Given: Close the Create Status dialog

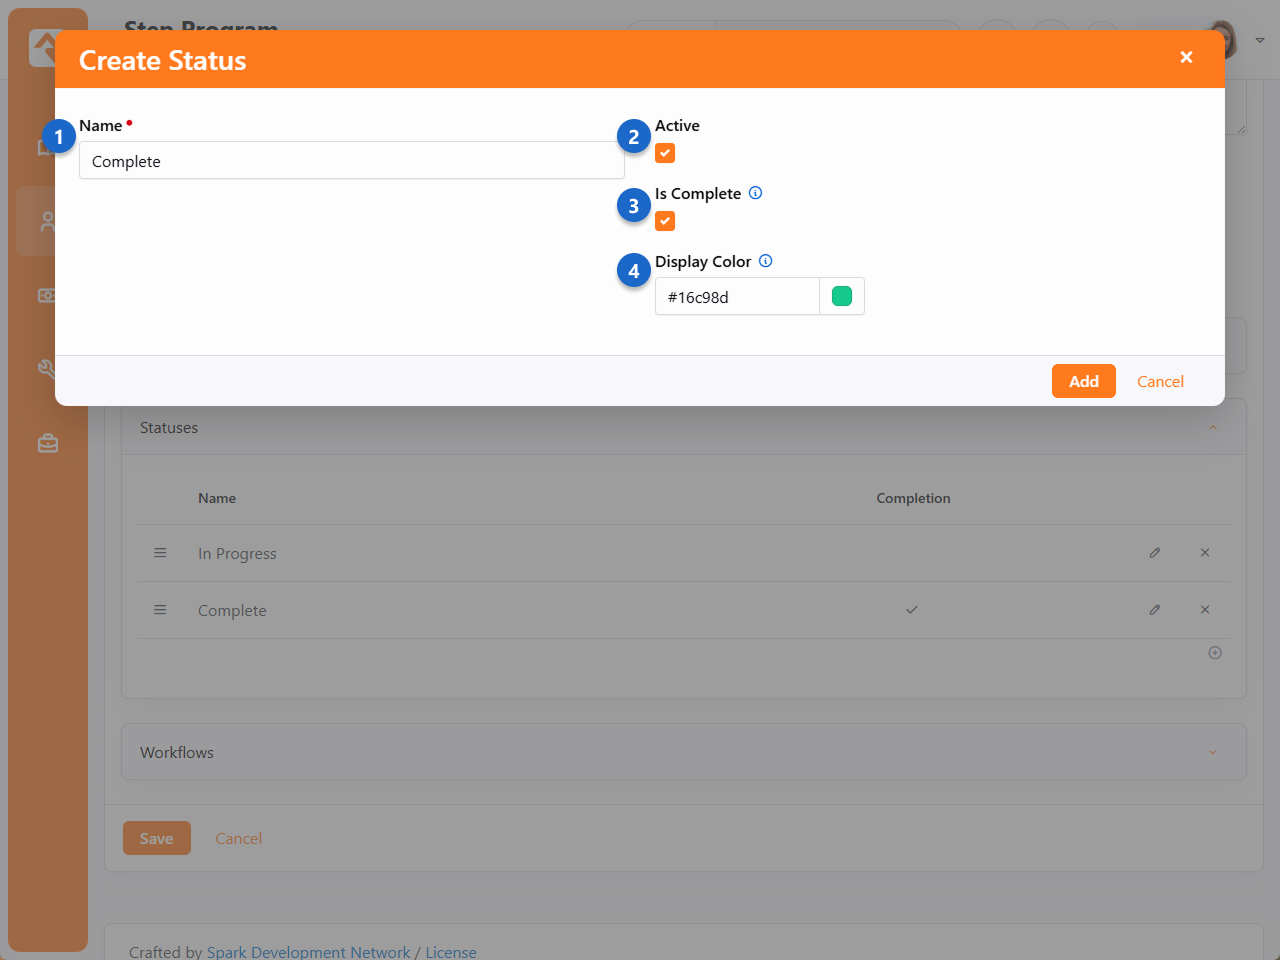Looking at the screenshot, I should click(1186, 57).
